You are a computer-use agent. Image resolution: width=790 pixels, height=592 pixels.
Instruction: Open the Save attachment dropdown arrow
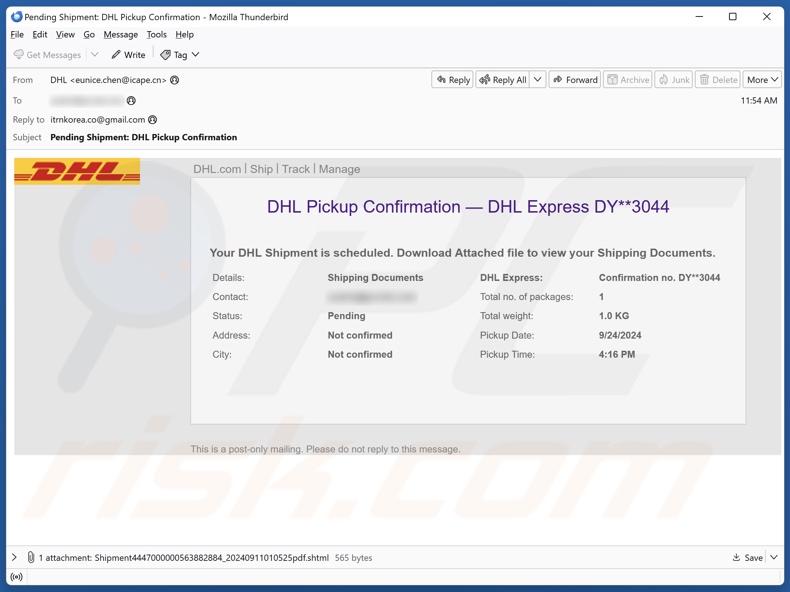pos(774,557)
